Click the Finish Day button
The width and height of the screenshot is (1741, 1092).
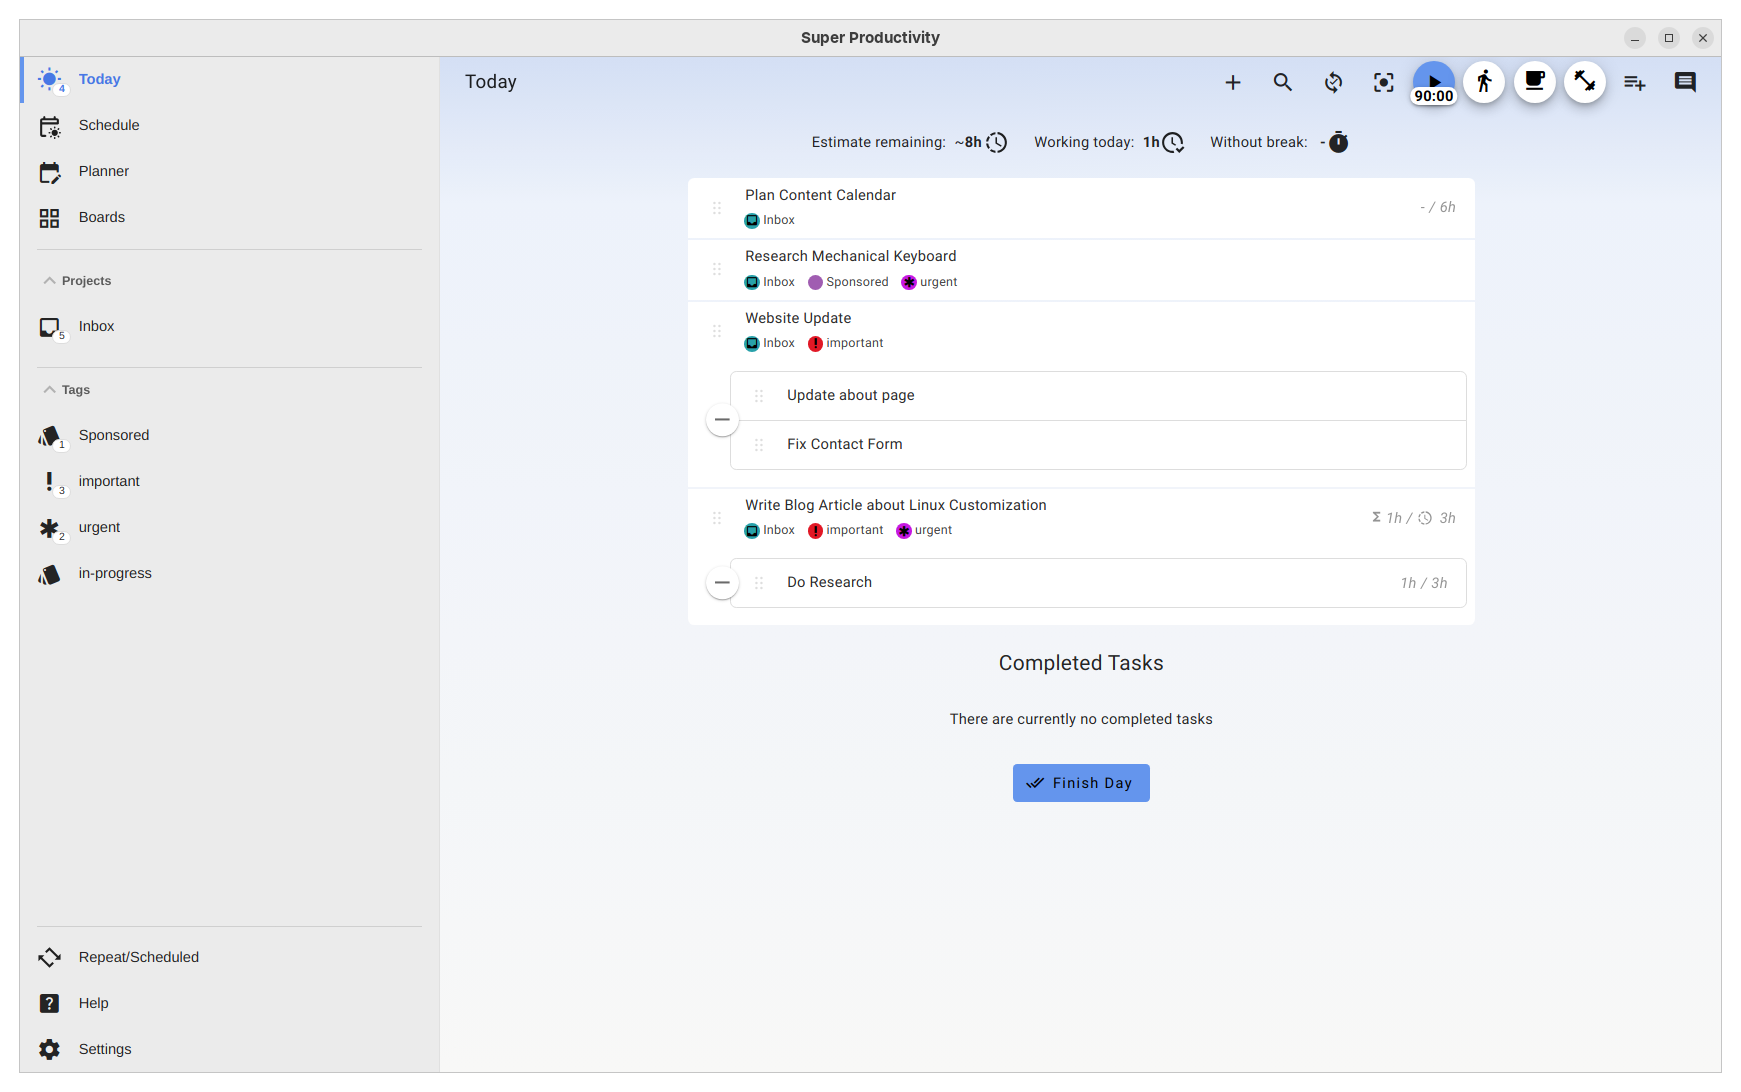[x=1081, y=783]
